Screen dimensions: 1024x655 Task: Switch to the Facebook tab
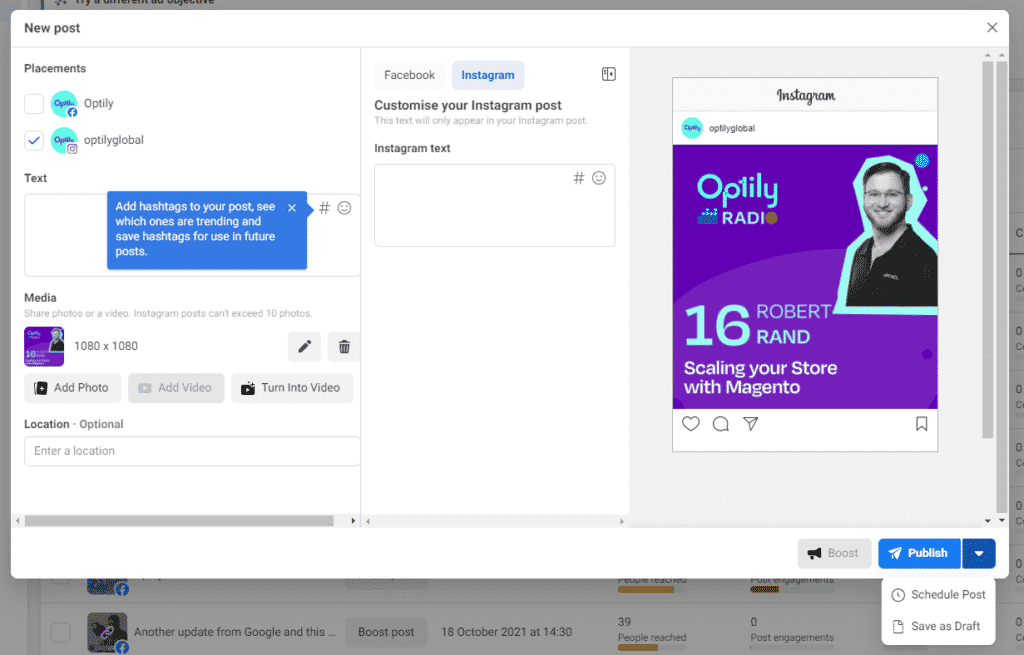tap(409, 75)
